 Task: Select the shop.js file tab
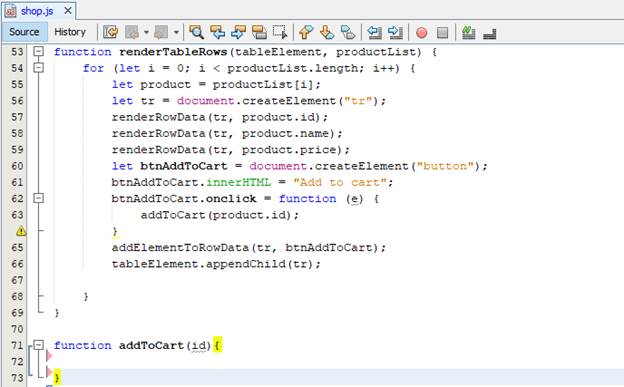(37, 11)
